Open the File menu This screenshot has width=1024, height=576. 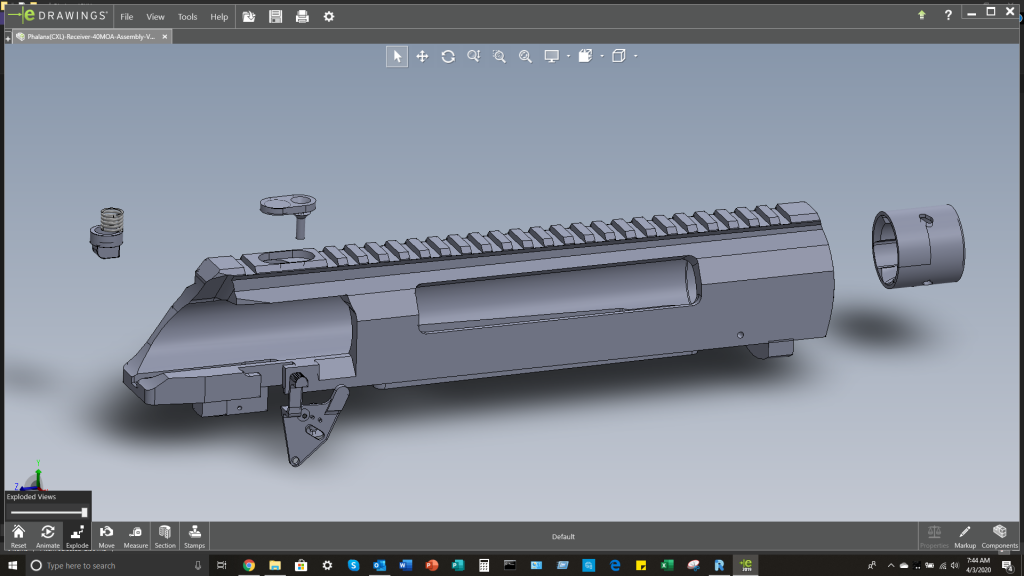click(x=127, y=17)
